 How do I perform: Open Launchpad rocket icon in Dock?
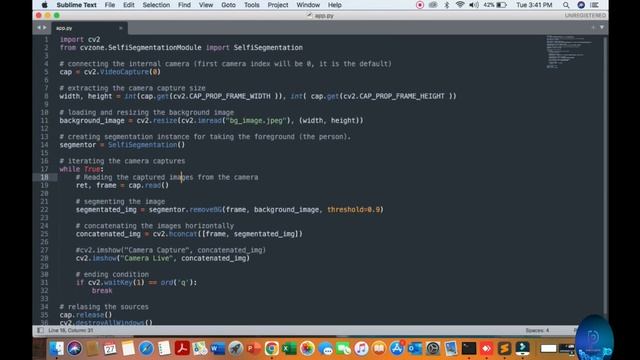click(x=236, y=348)
